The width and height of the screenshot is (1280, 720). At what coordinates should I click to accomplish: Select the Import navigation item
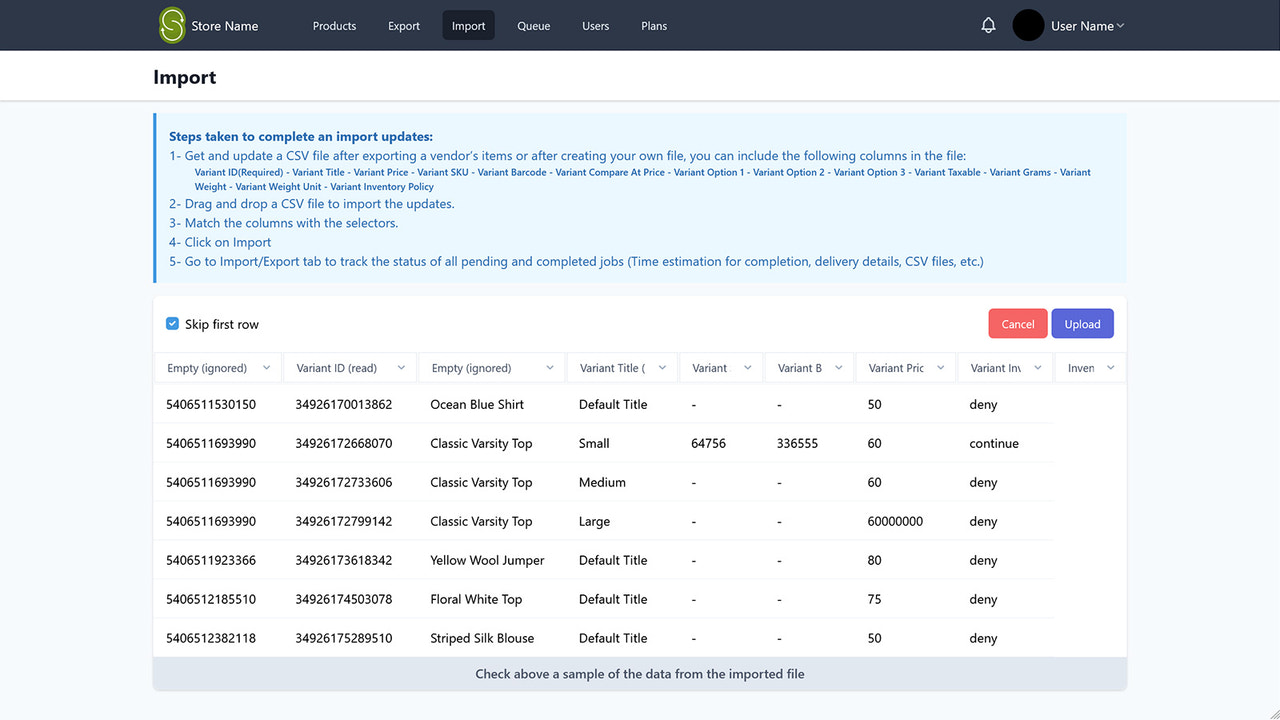coord(468,25)
